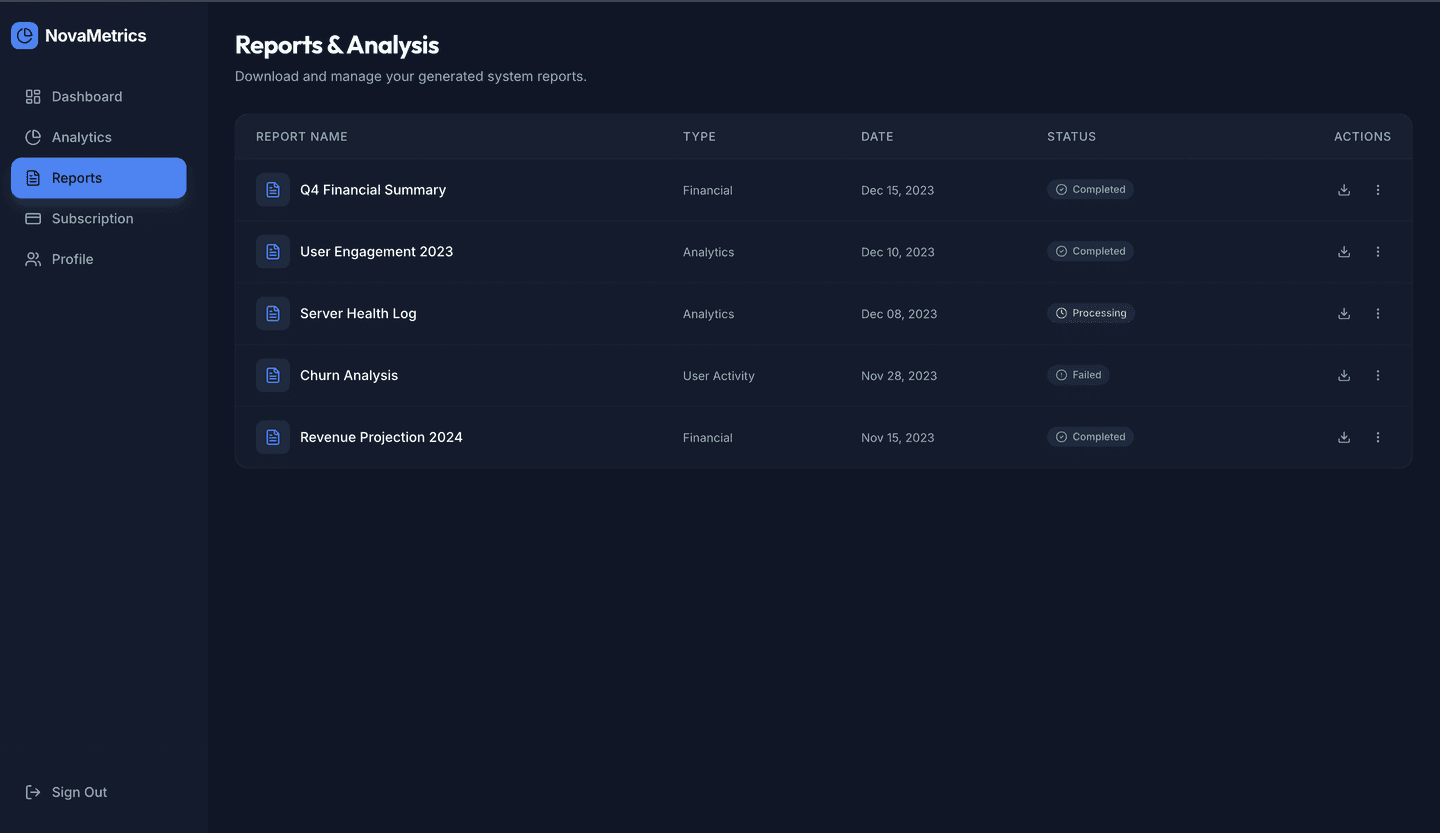Open the kebab menu for User Engagement 2023
Image resolution: width=1440 pixels, height=833 pixels.
[1377, 251]
